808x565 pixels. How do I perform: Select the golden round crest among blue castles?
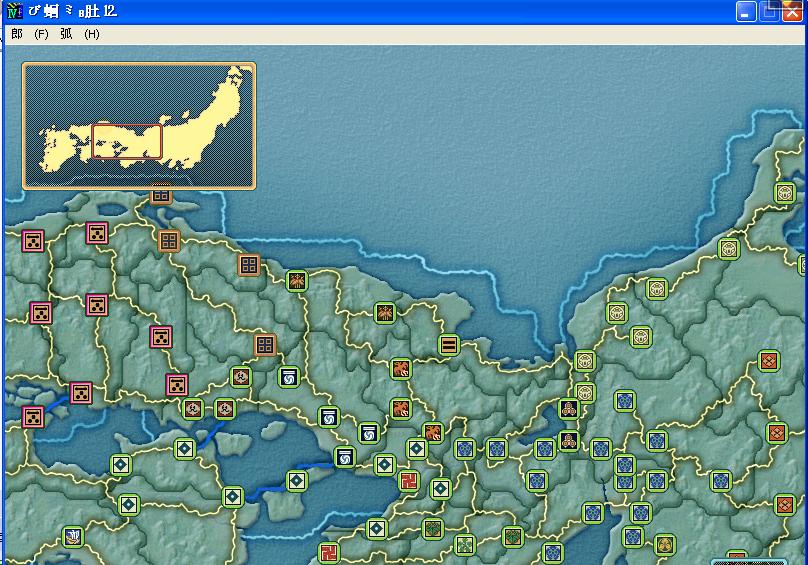point(664,545)
